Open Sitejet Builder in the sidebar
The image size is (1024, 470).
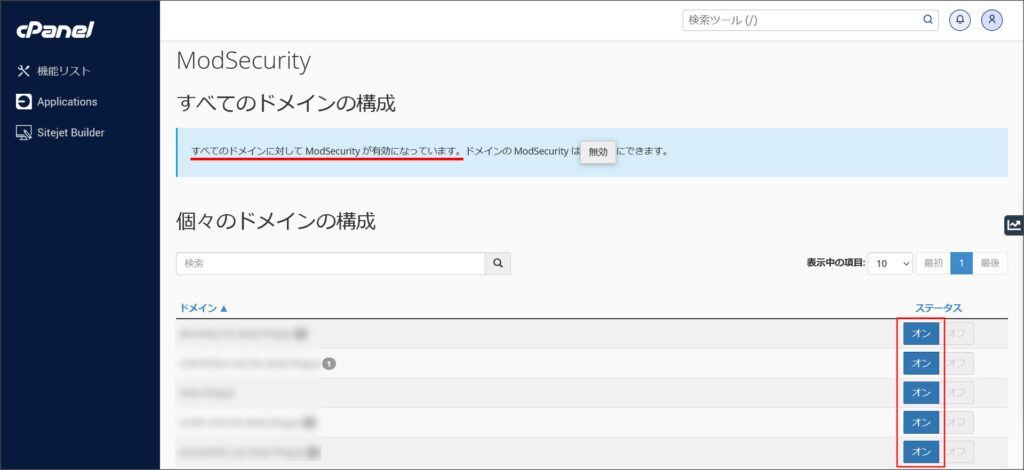(60, 133)
